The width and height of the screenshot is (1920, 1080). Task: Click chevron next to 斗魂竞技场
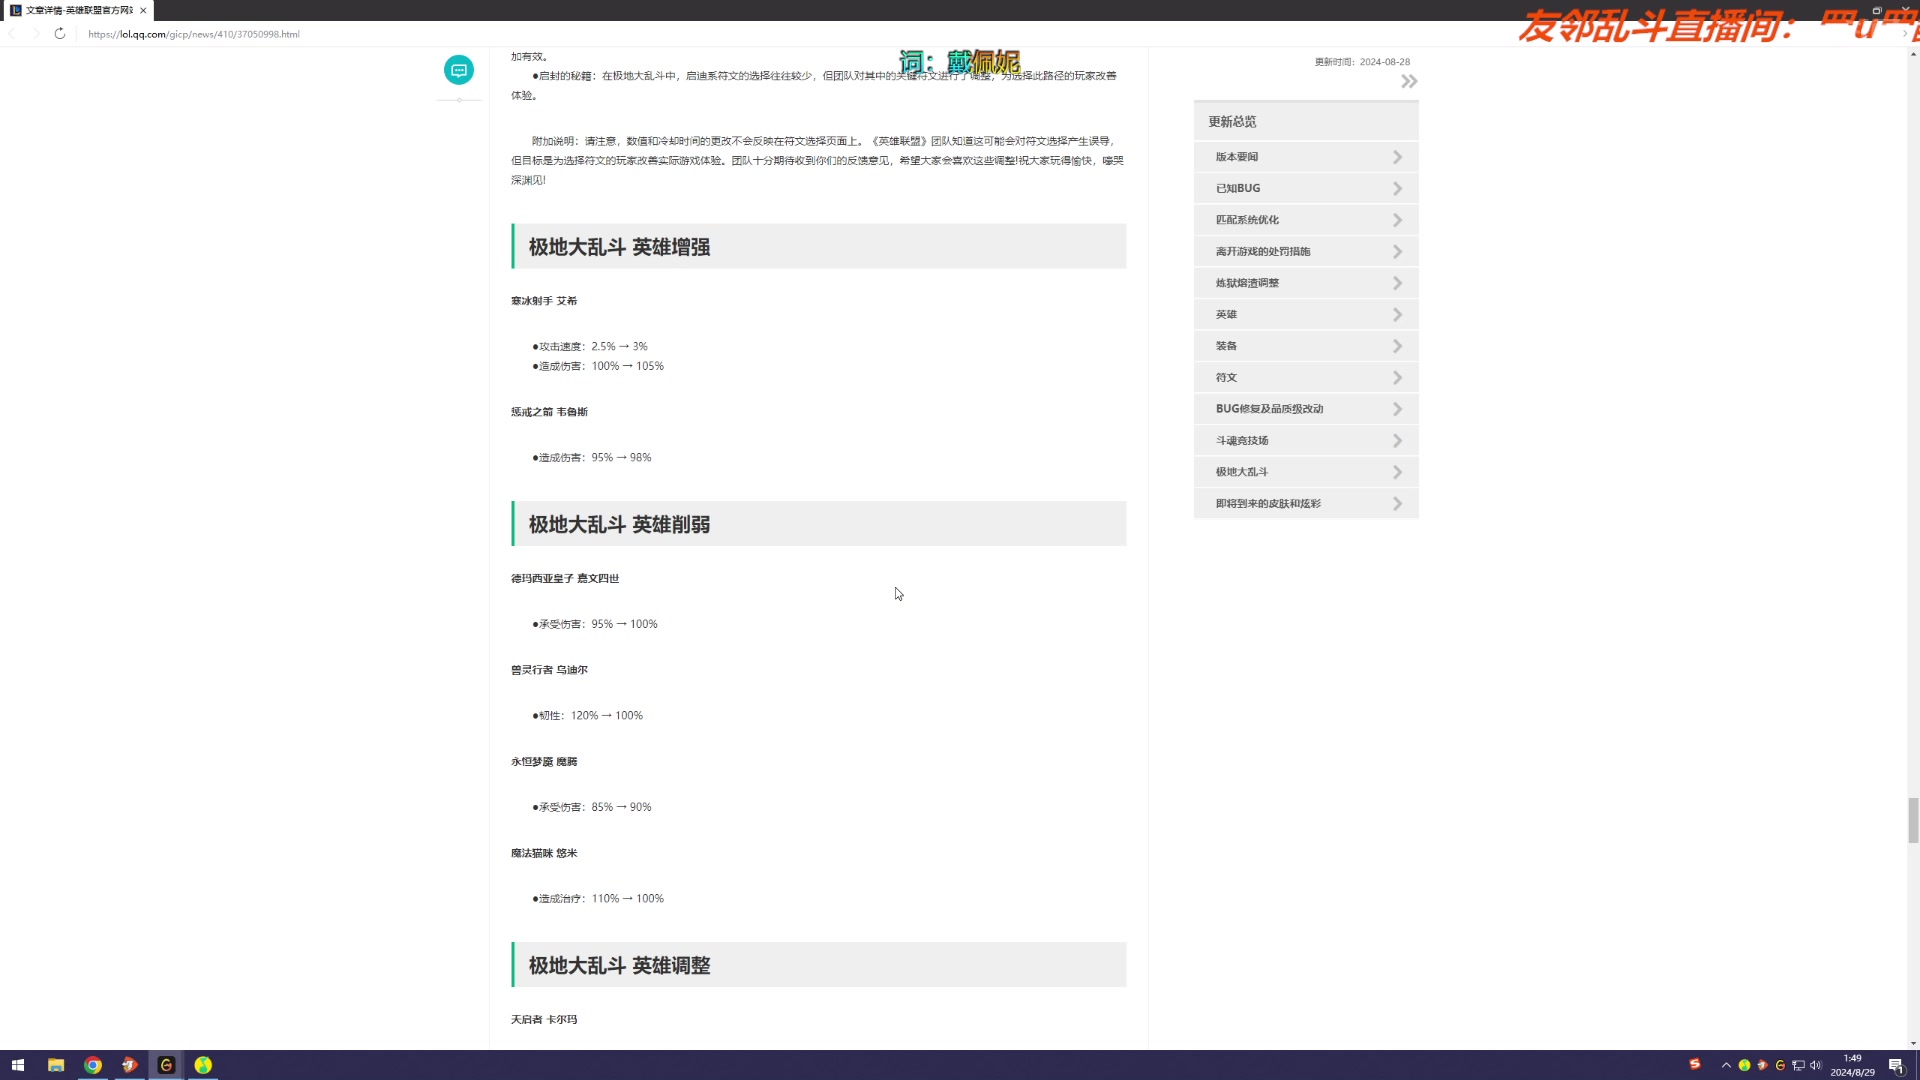pyautogui.click(x=1397, y=441)
